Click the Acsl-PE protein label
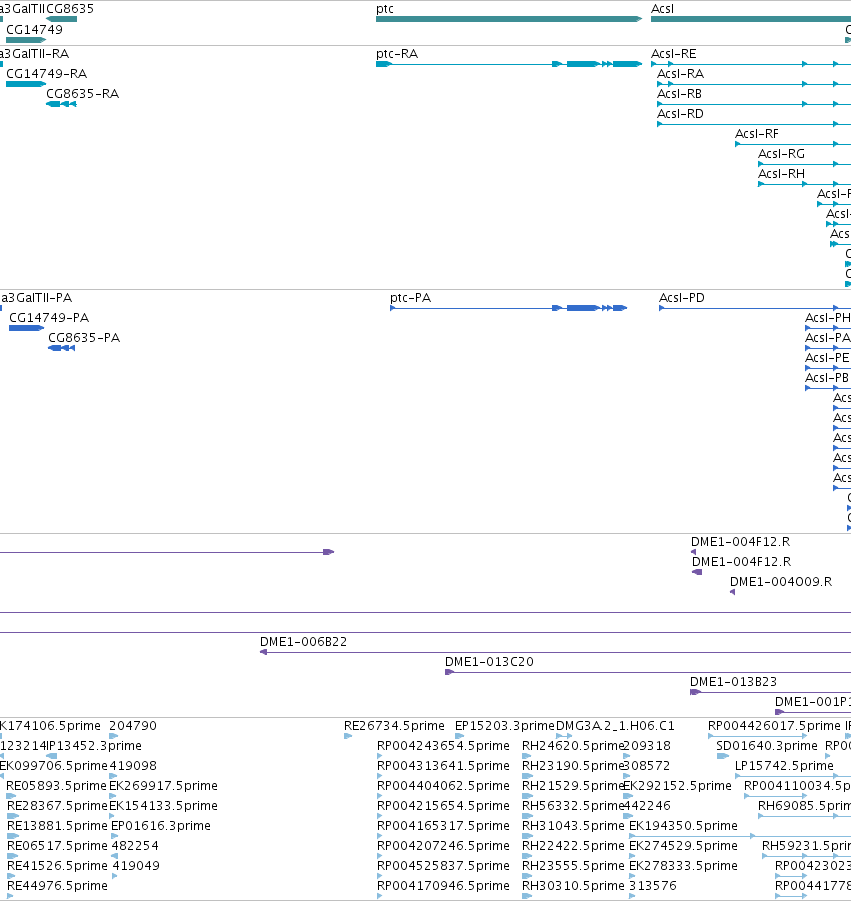Image resolution: width=851 pixels, height=901 pixels. [827, 359]
